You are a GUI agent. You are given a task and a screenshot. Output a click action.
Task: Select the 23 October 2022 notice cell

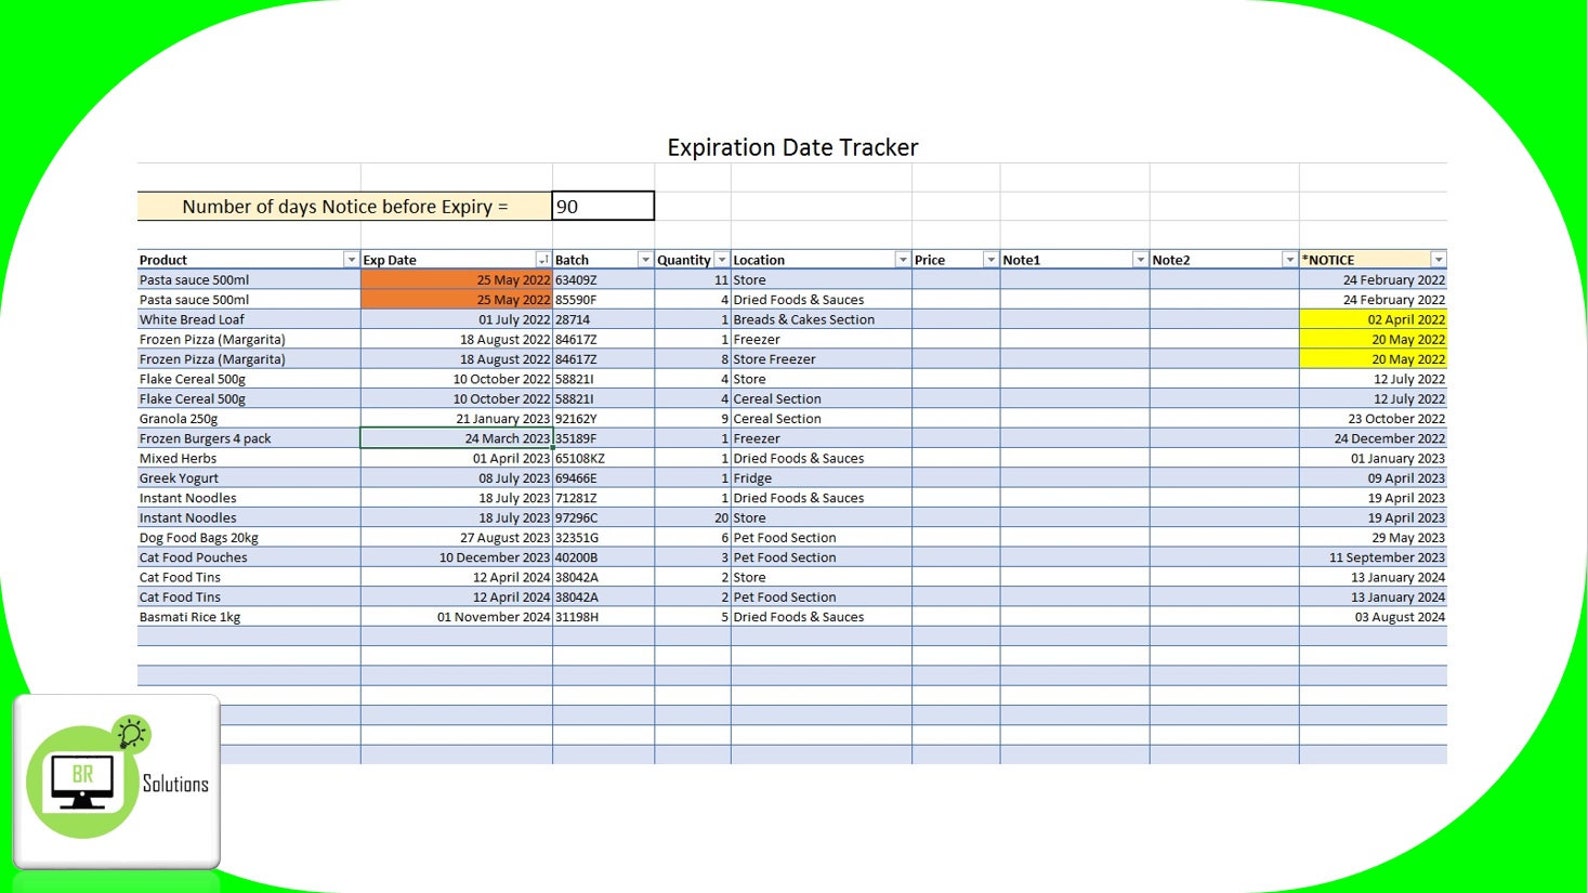pos(1373,419)
